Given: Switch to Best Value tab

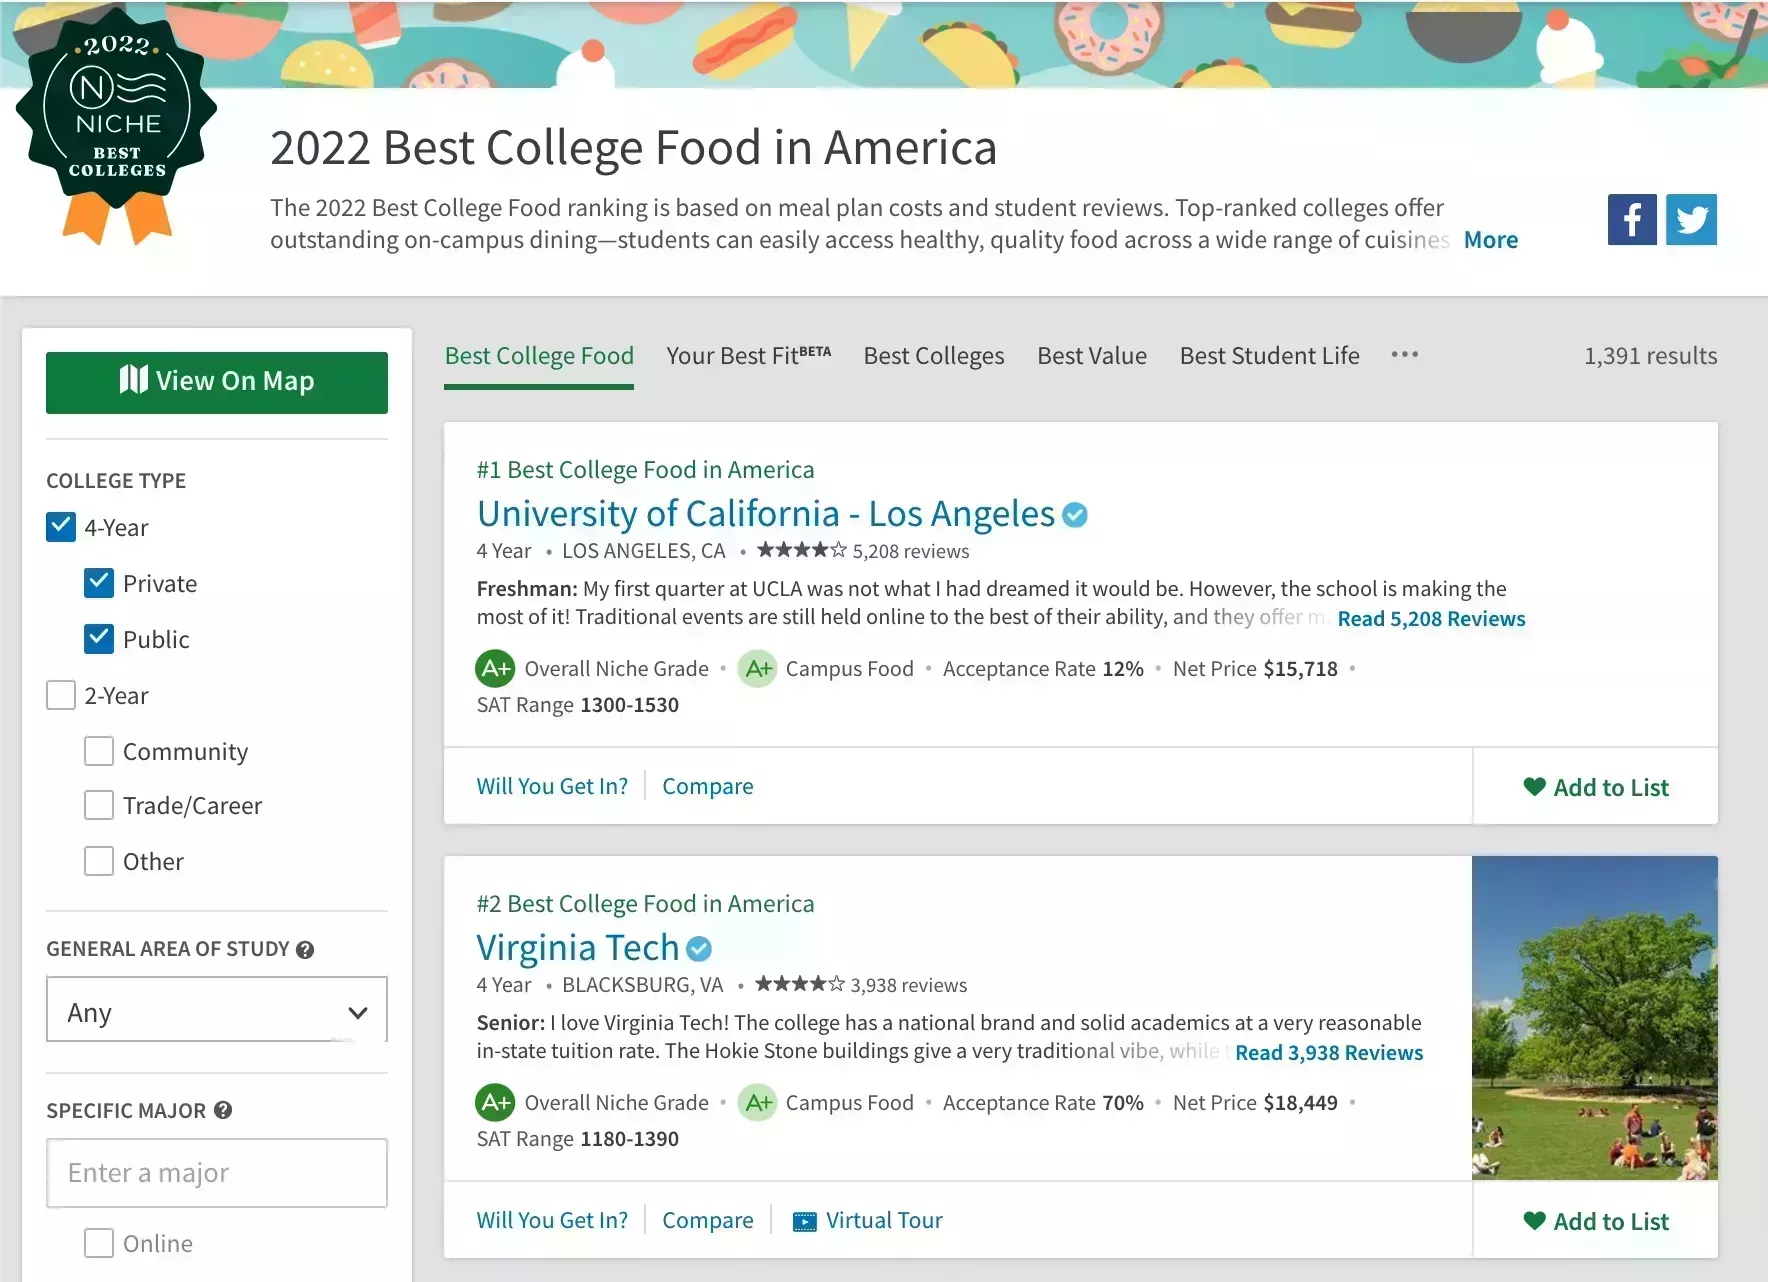Looking at the screenshot, I should [x=1092, y=356].
